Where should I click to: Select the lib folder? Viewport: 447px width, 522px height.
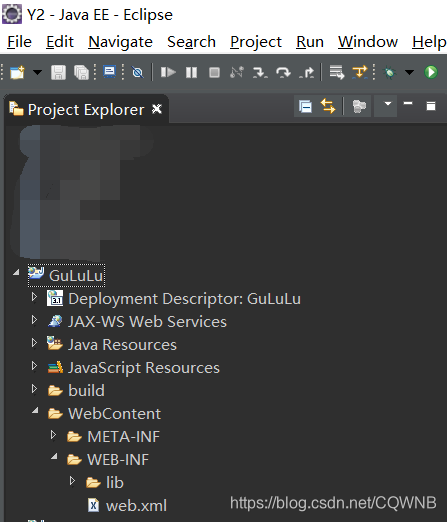(x=115, y=483)
